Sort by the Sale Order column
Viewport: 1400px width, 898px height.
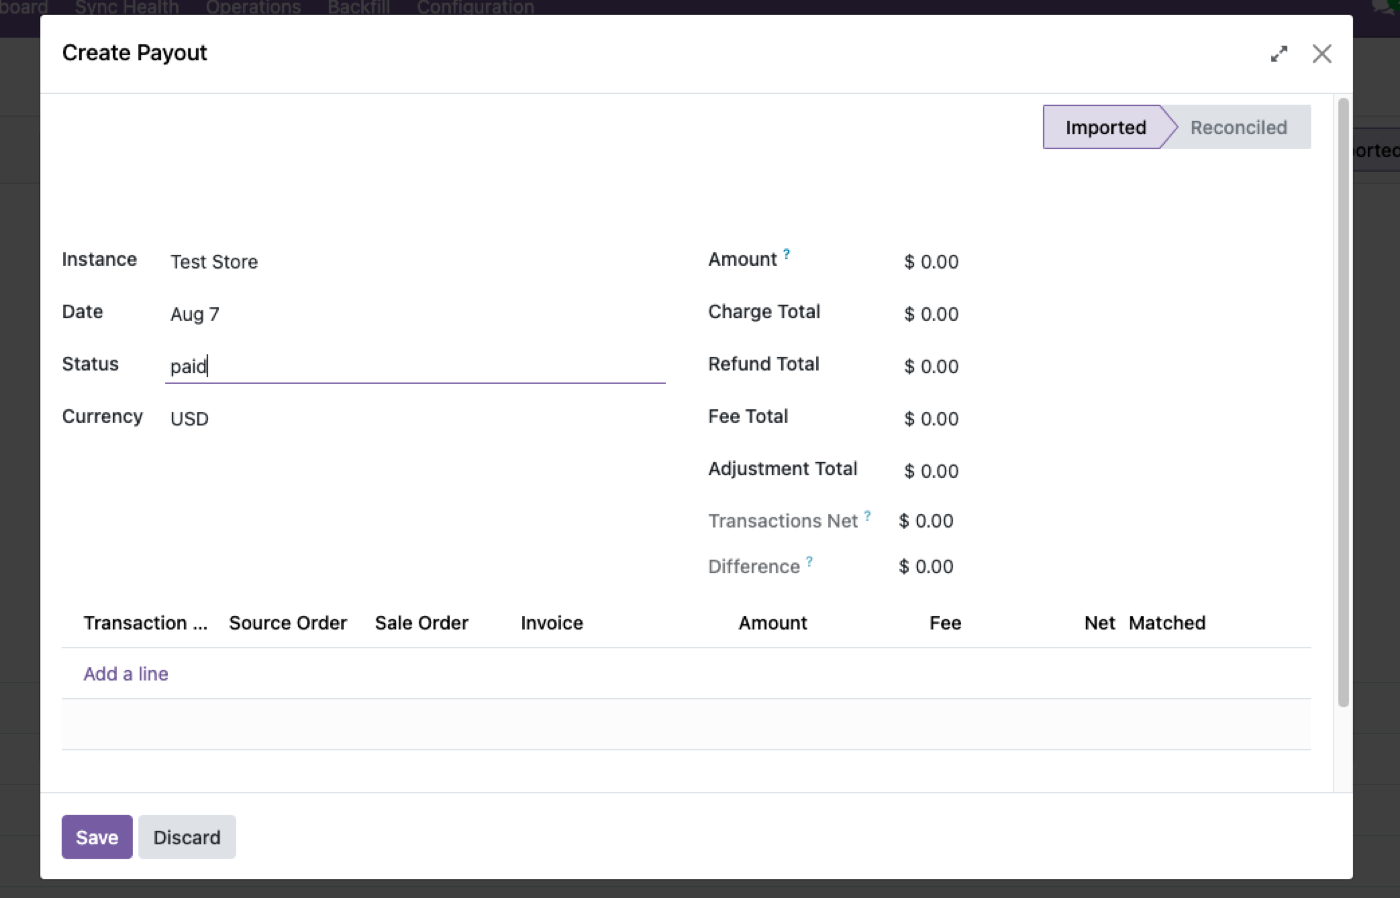click(x=422, y=623)
